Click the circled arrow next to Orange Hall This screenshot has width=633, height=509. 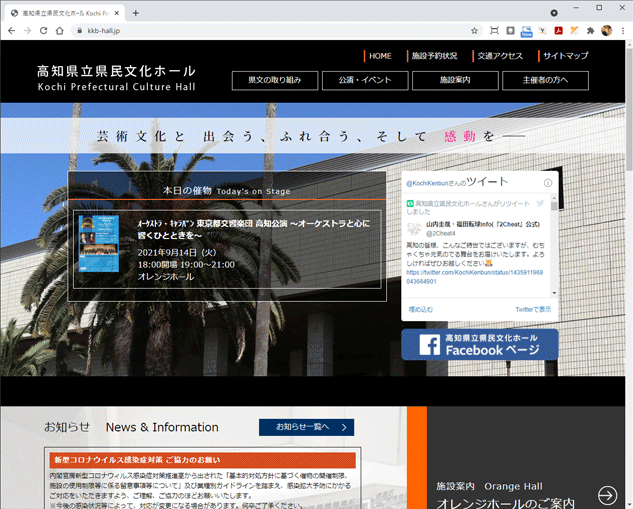pos(608,495)
